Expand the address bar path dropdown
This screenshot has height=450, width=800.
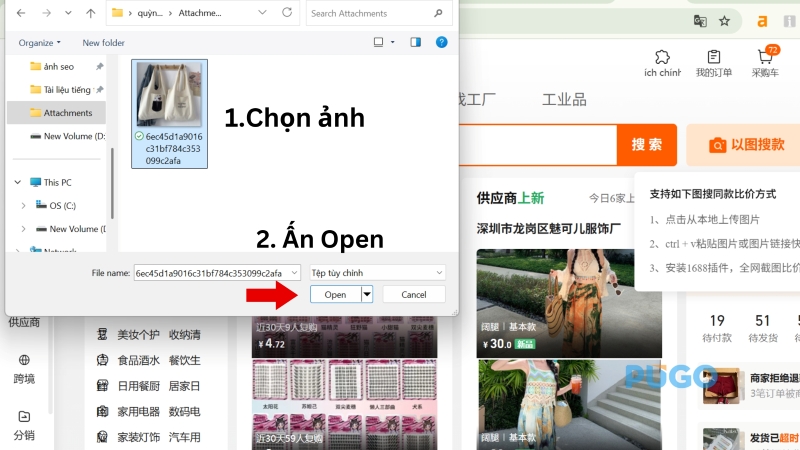click(262, 13)
